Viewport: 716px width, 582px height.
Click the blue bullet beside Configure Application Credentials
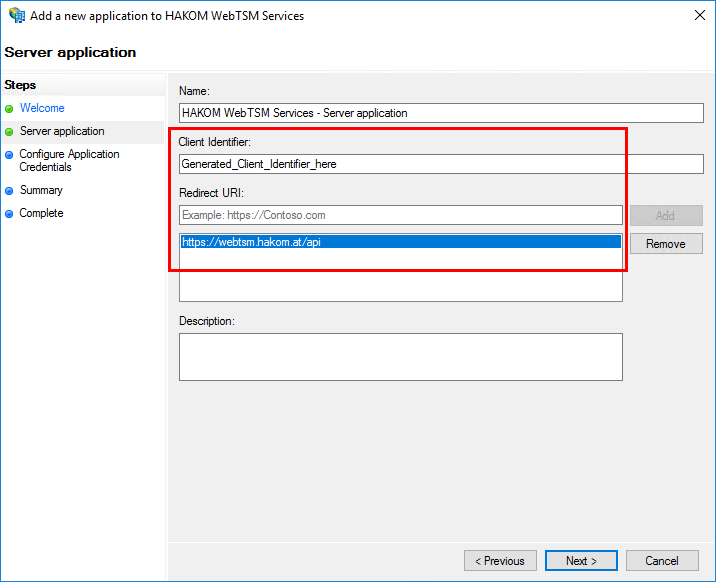pos(9,155)
